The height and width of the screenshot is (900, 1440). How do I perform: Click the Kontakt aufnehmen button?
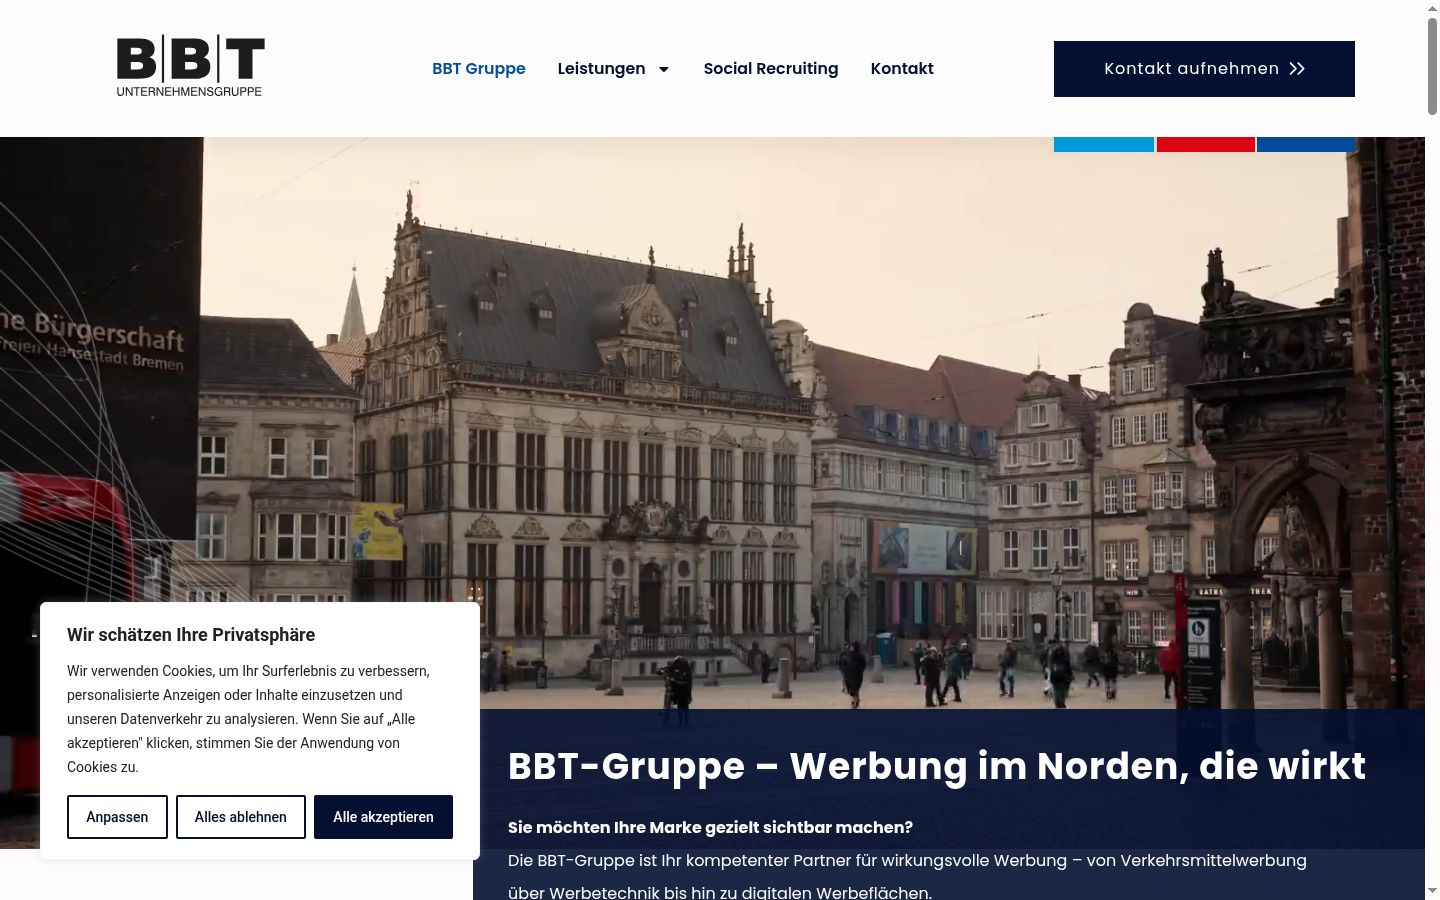click(x=1204, y=69)
